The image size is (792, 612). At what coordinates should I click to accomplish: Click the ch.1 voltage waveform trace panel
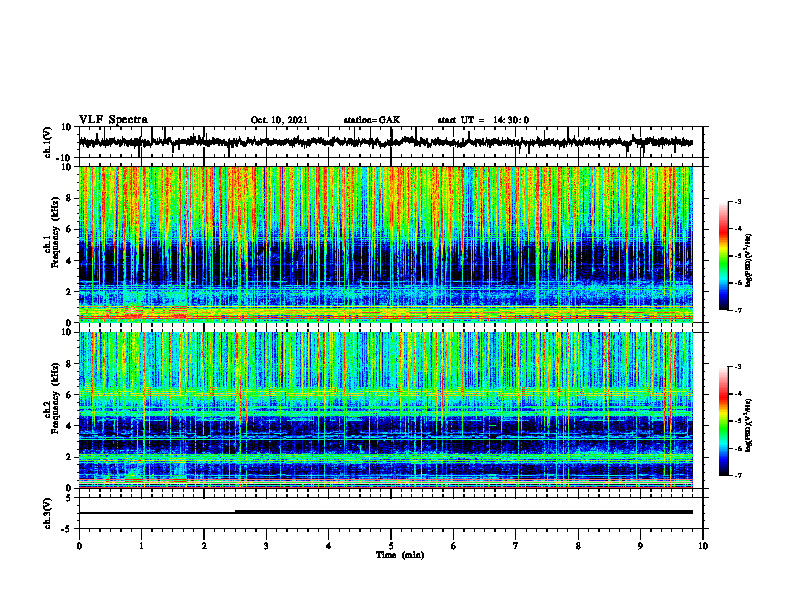pos(391,142)
